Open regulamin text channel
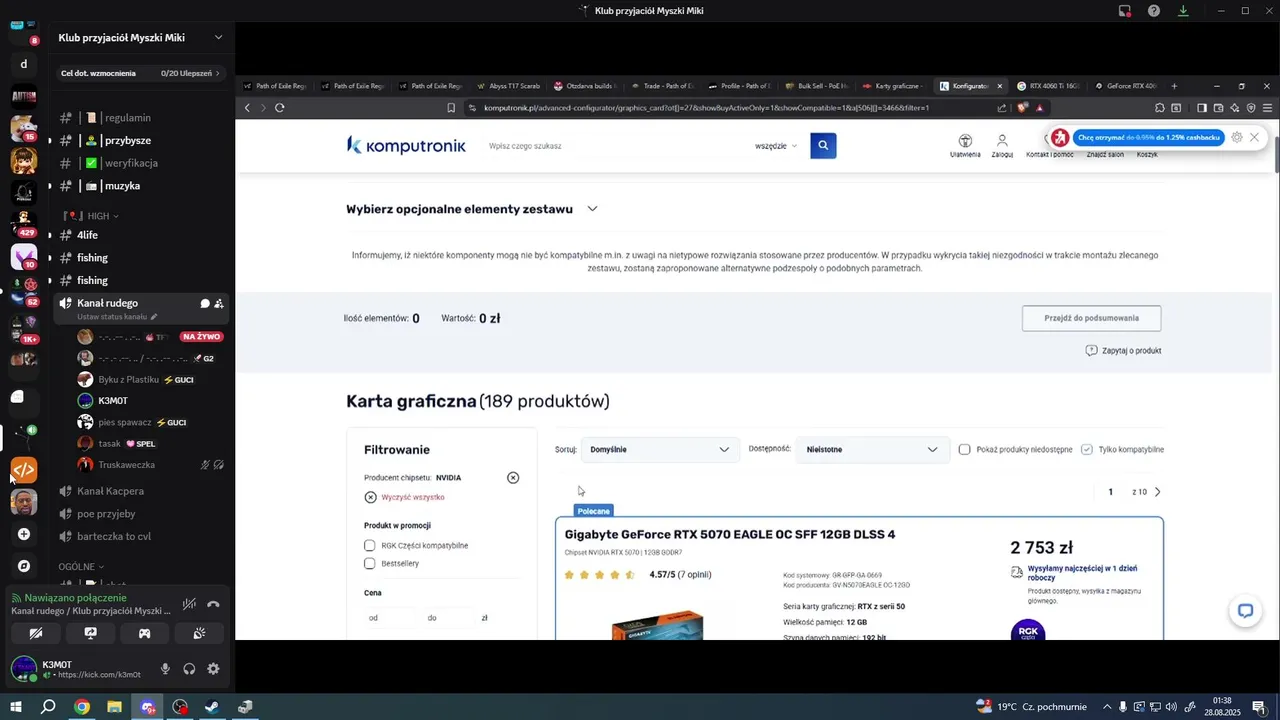This screenshot has width=1280, height=720. 128,118
